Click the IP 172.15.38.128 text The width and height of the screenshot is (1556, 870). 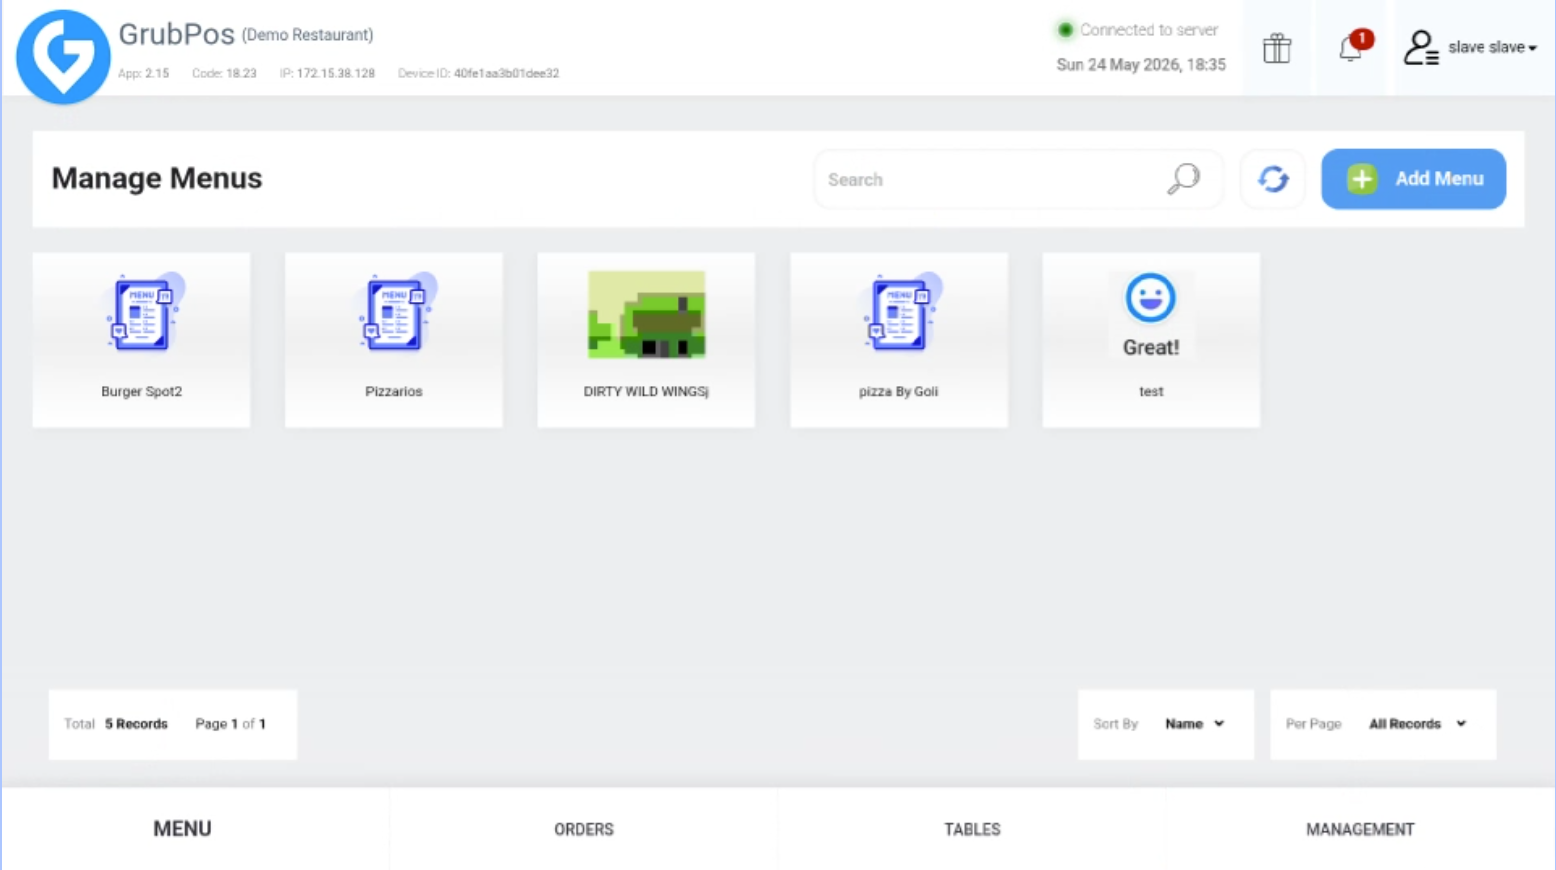[x=327, y=73]
